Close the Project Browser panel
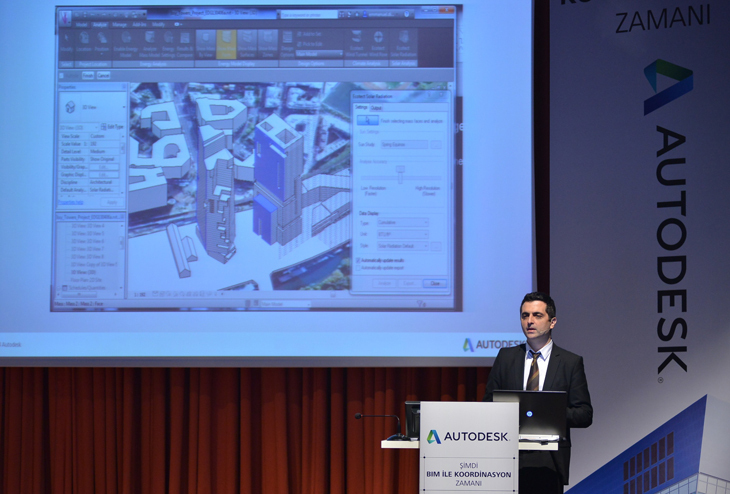The width and height of the screenshot is (730, 494). point(122,217)
